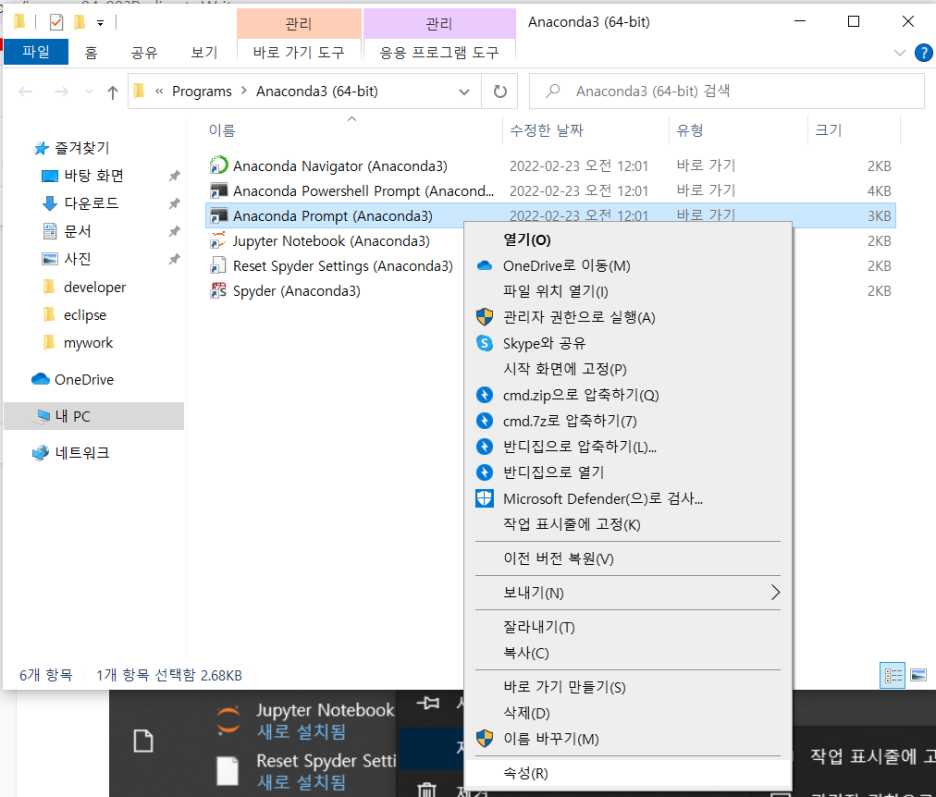Choose 바로 가기 만들기(S)
The height and width of the screenshot is (797, 936).
coord(628,687)
